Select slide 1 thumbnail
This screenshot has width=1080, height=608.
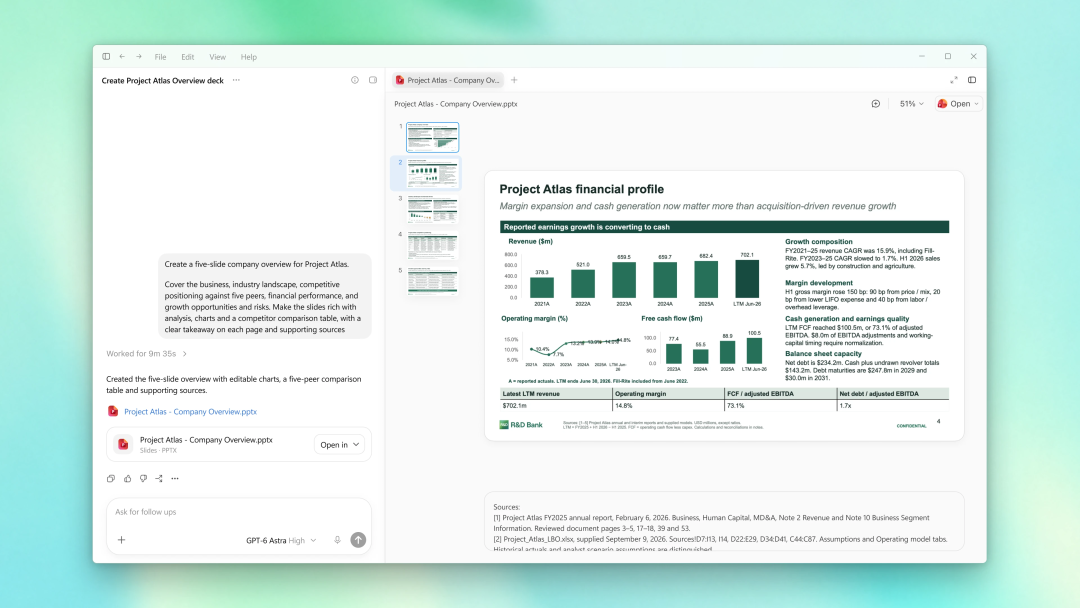pyautogui.click(x=433, y=137)
